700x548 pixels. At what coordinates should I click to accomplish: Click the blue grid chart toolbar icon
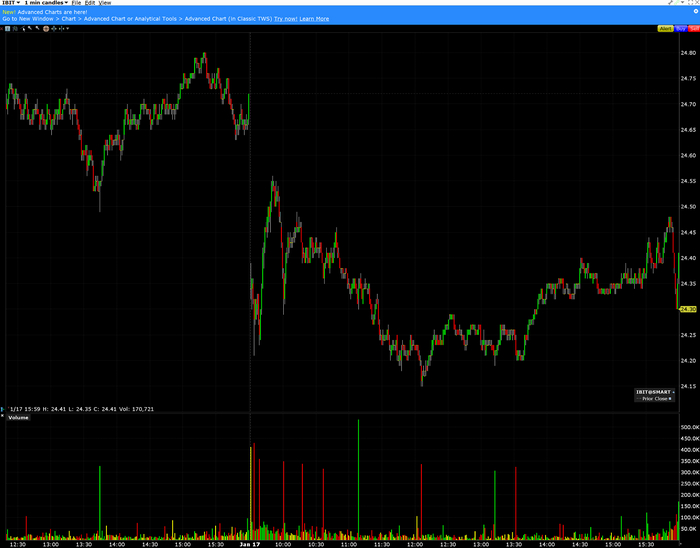tap(8, 29)
